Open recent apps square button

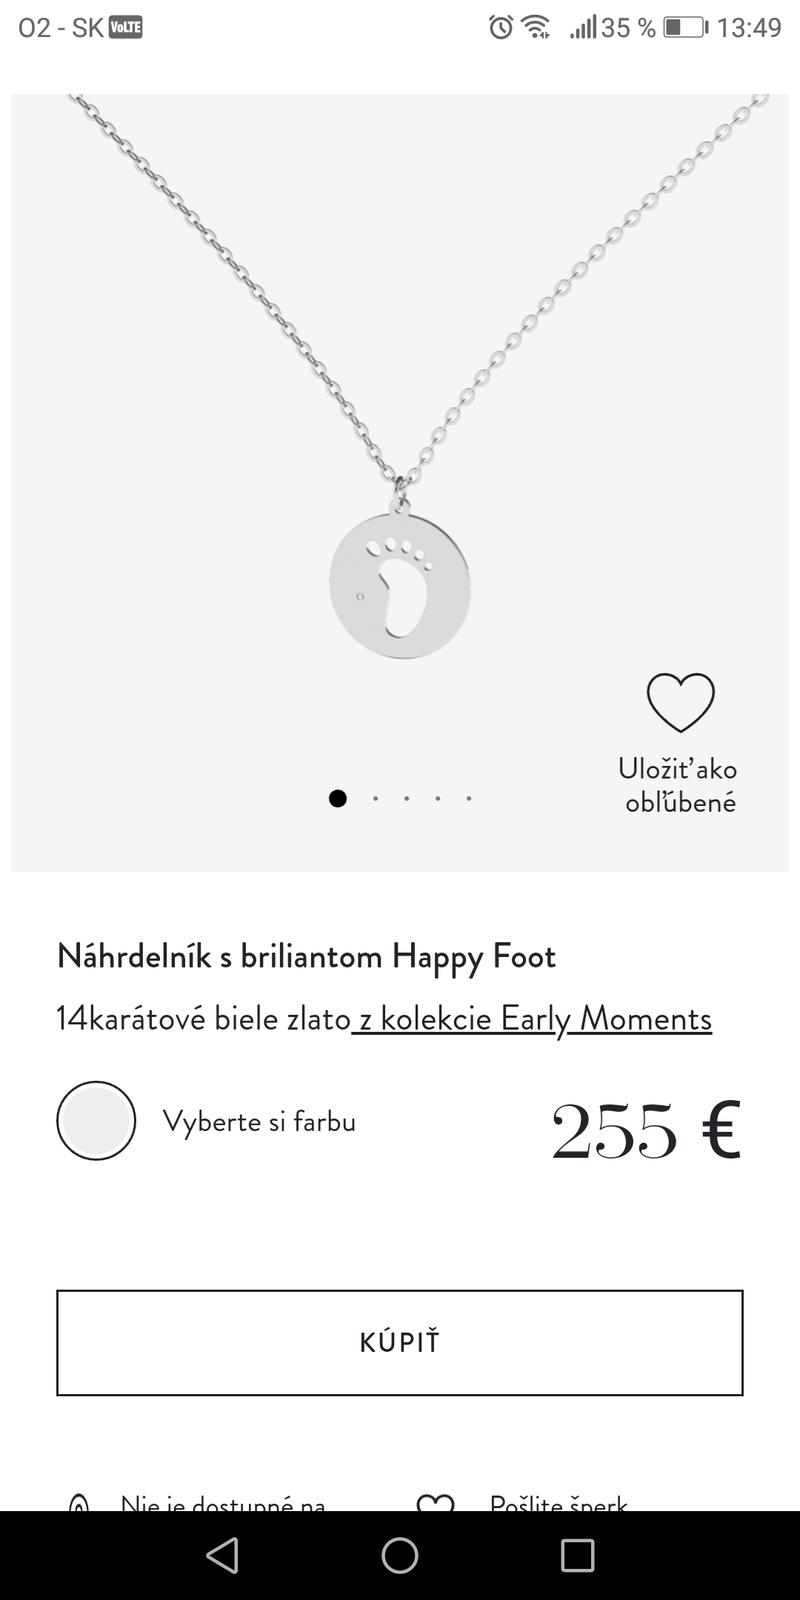coord(577,1555)
